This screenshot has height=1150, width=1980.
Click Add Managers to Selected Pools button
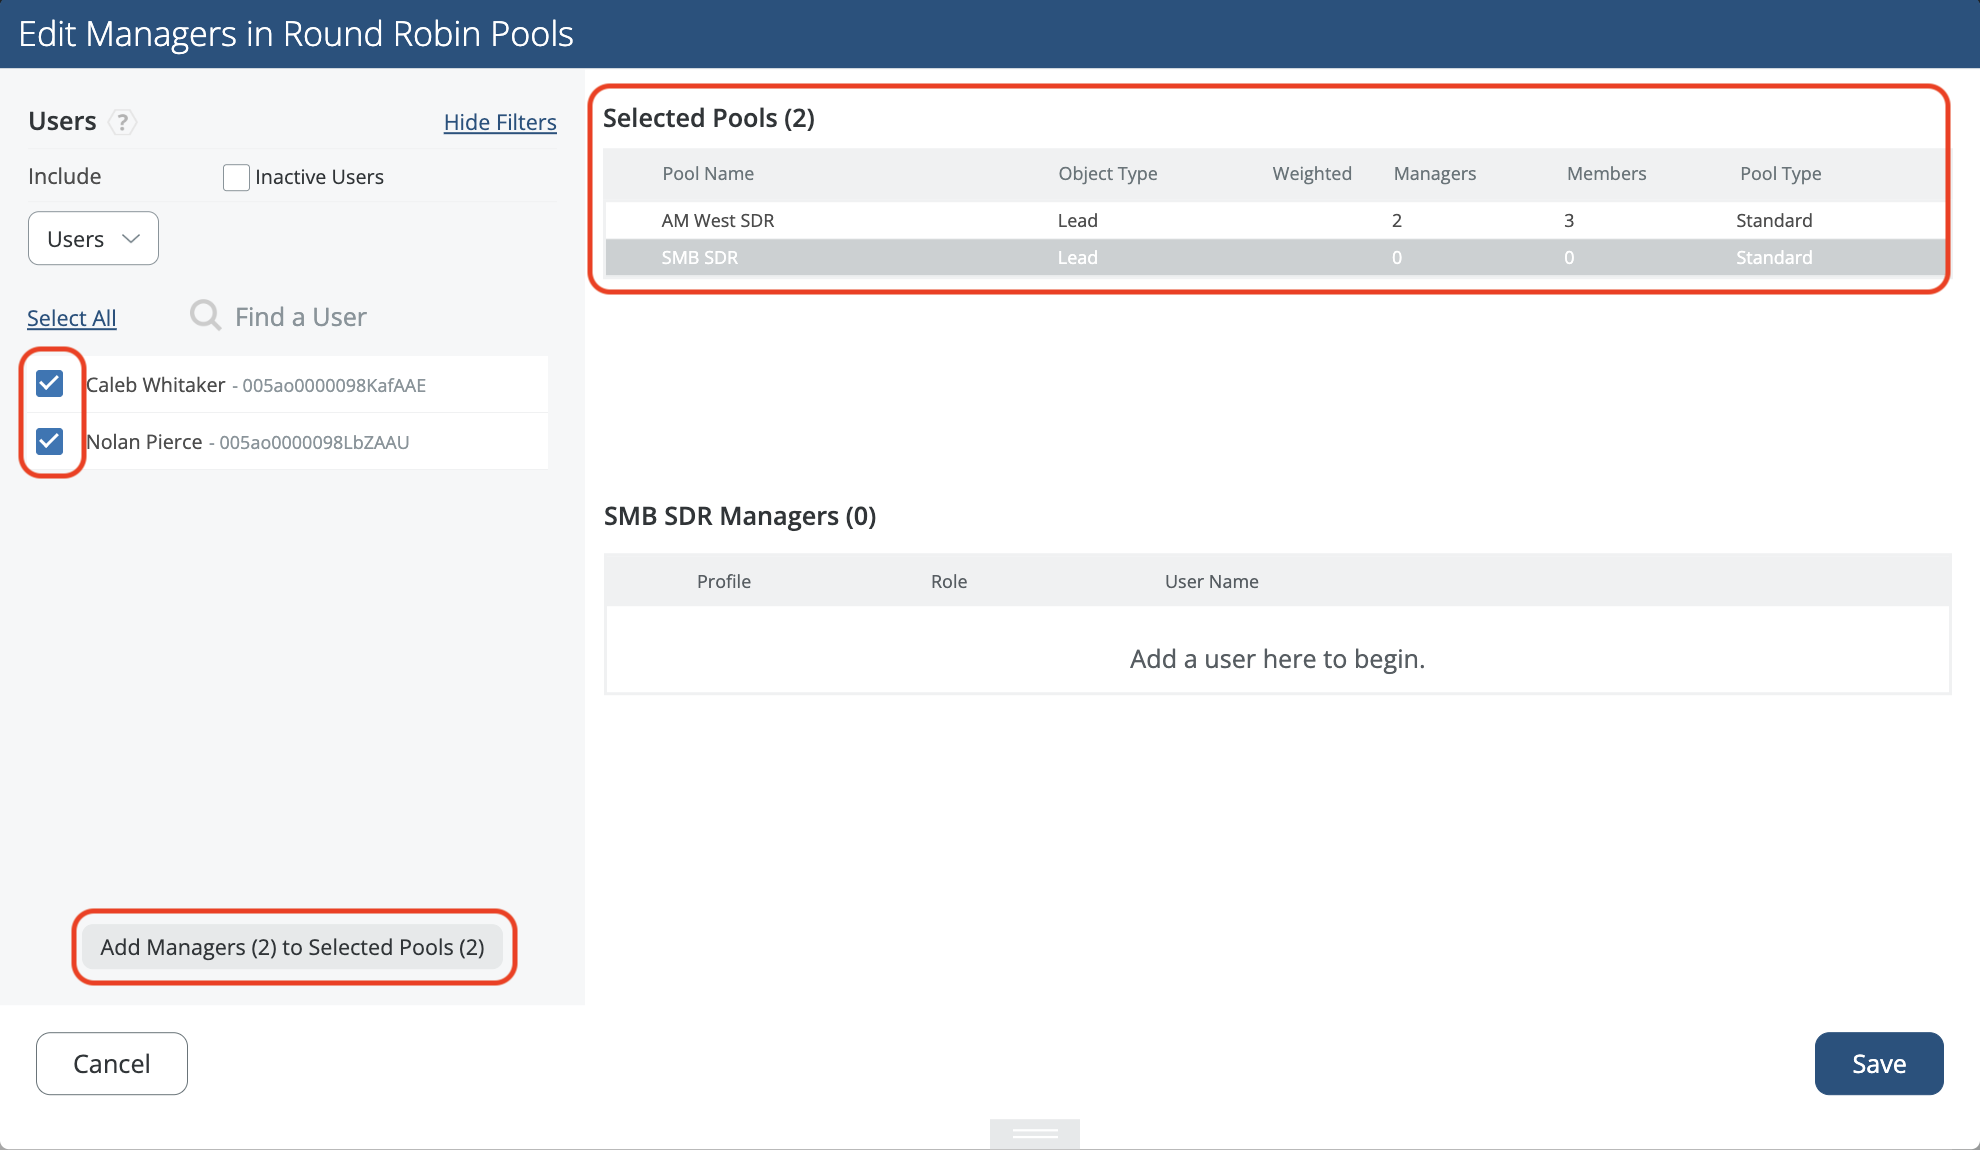292,947
